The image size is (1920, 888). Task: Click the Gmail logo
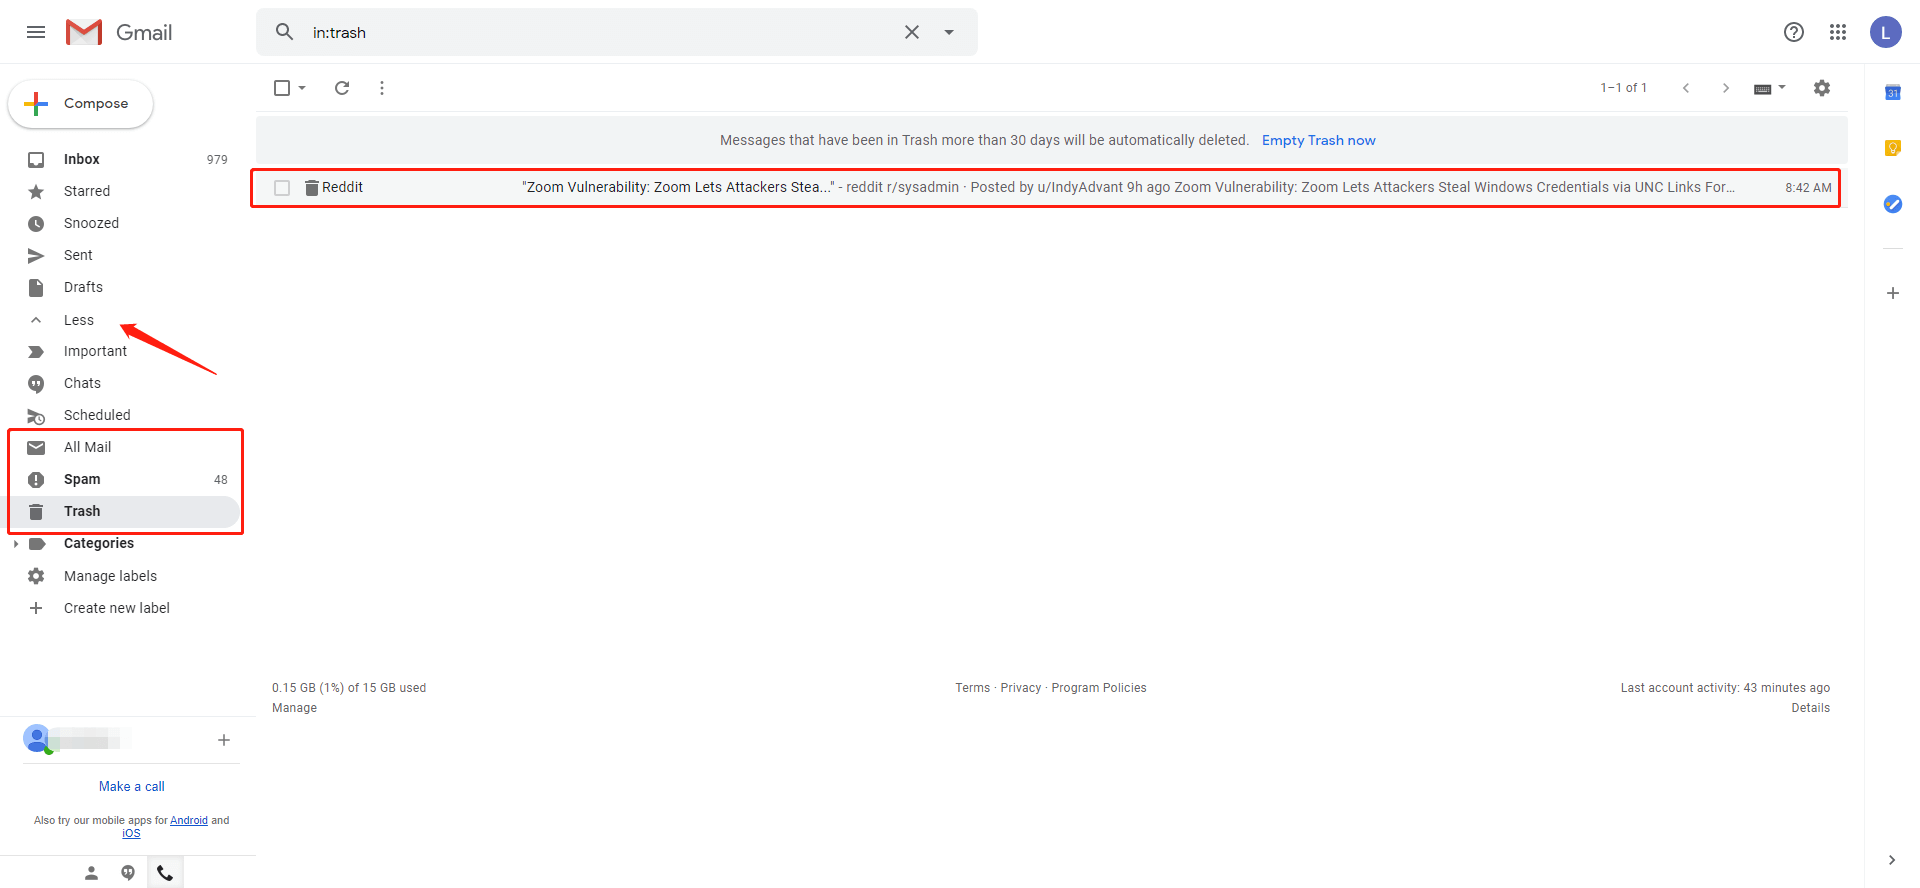119,32
